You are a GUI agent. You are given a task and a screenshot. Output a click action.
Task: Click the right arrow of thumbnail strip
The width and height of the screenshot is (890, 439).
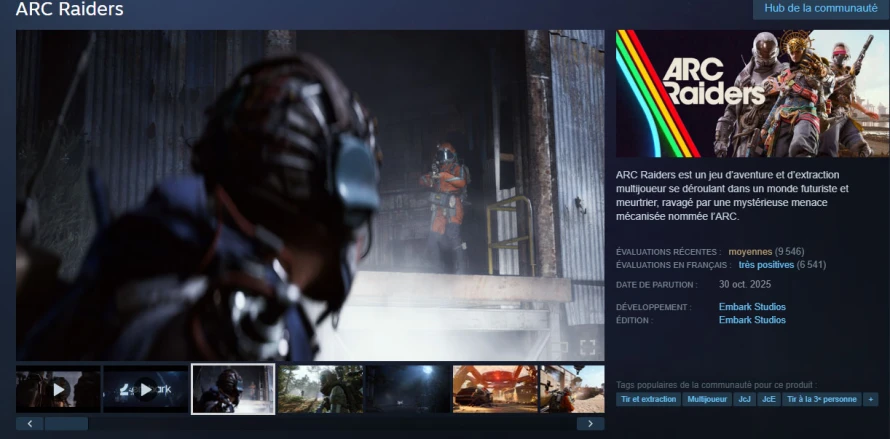[x=590, y=424]
